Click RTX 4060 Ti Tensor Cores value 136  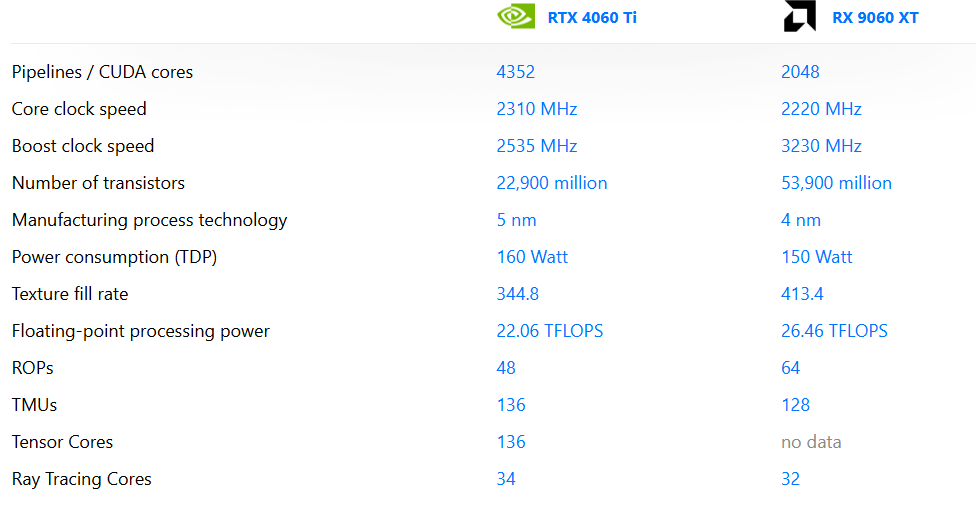coord(511,442)
